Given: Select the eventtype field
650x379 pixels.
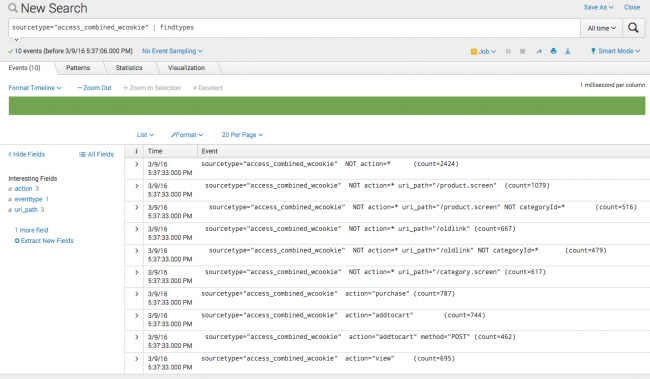Looking at the screenshot, I should click(28, 199).
